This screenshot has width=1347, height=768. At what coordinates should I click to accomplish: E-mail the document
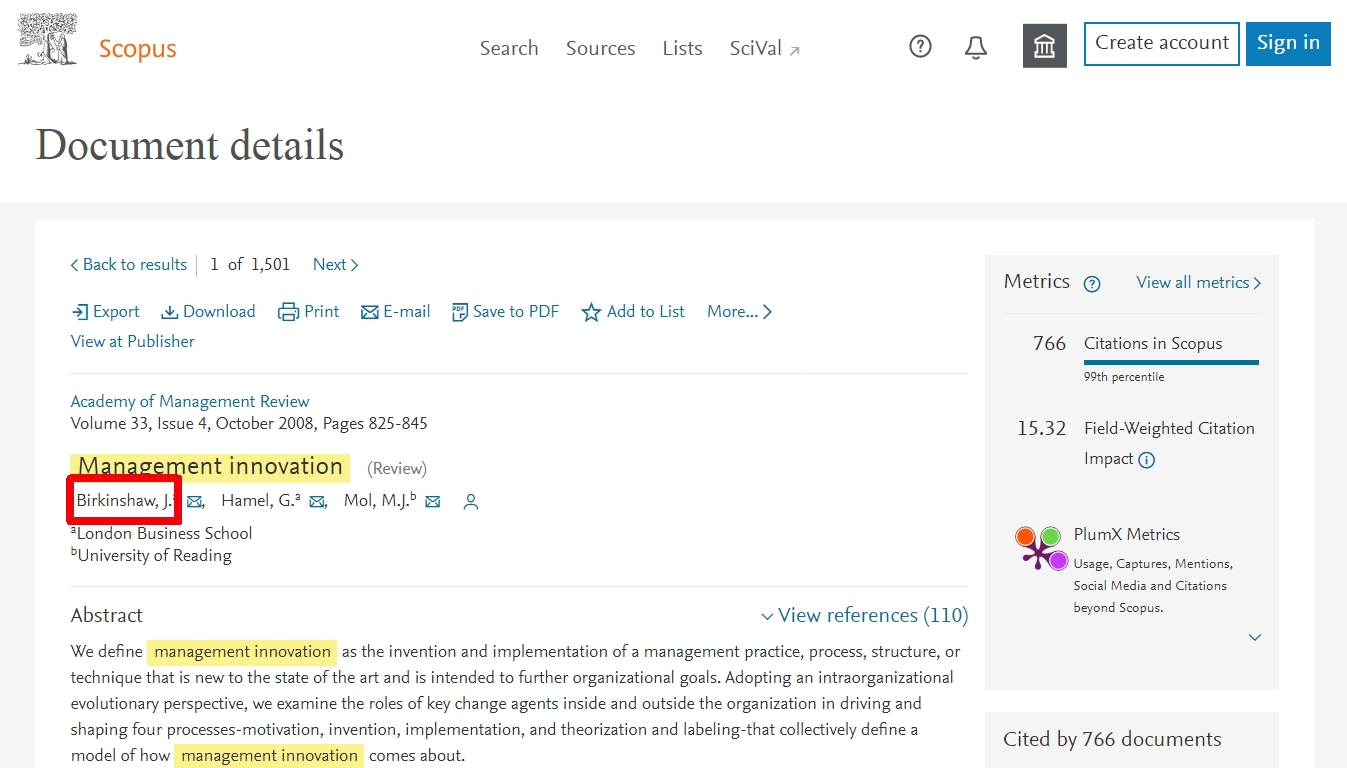395,311
